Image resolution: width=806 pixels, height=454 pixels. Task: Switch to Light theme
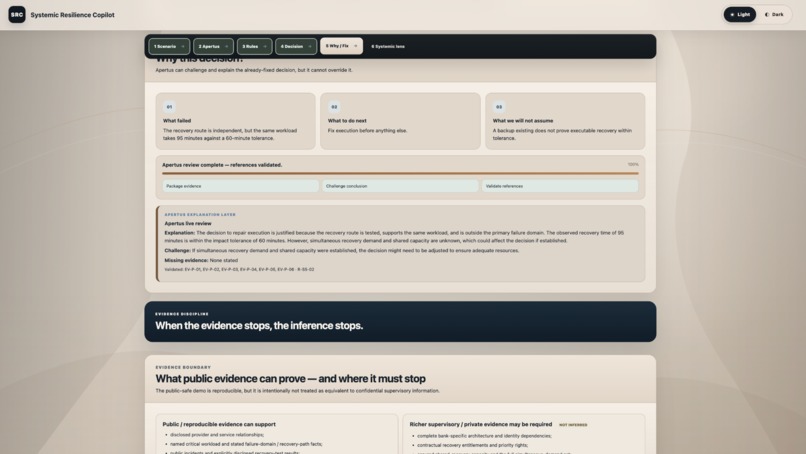740,14
